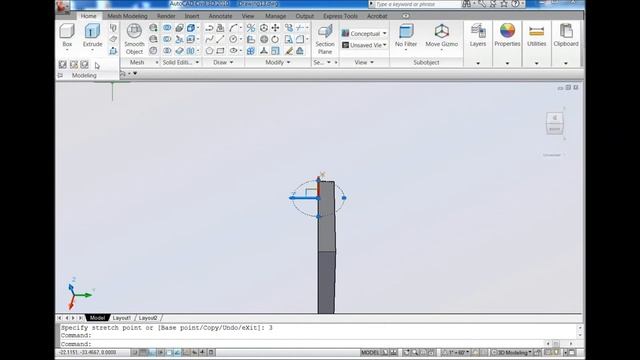Toggle Snap Mode in the status bar
The image size is (640, 360).
(x=134, y=352)
